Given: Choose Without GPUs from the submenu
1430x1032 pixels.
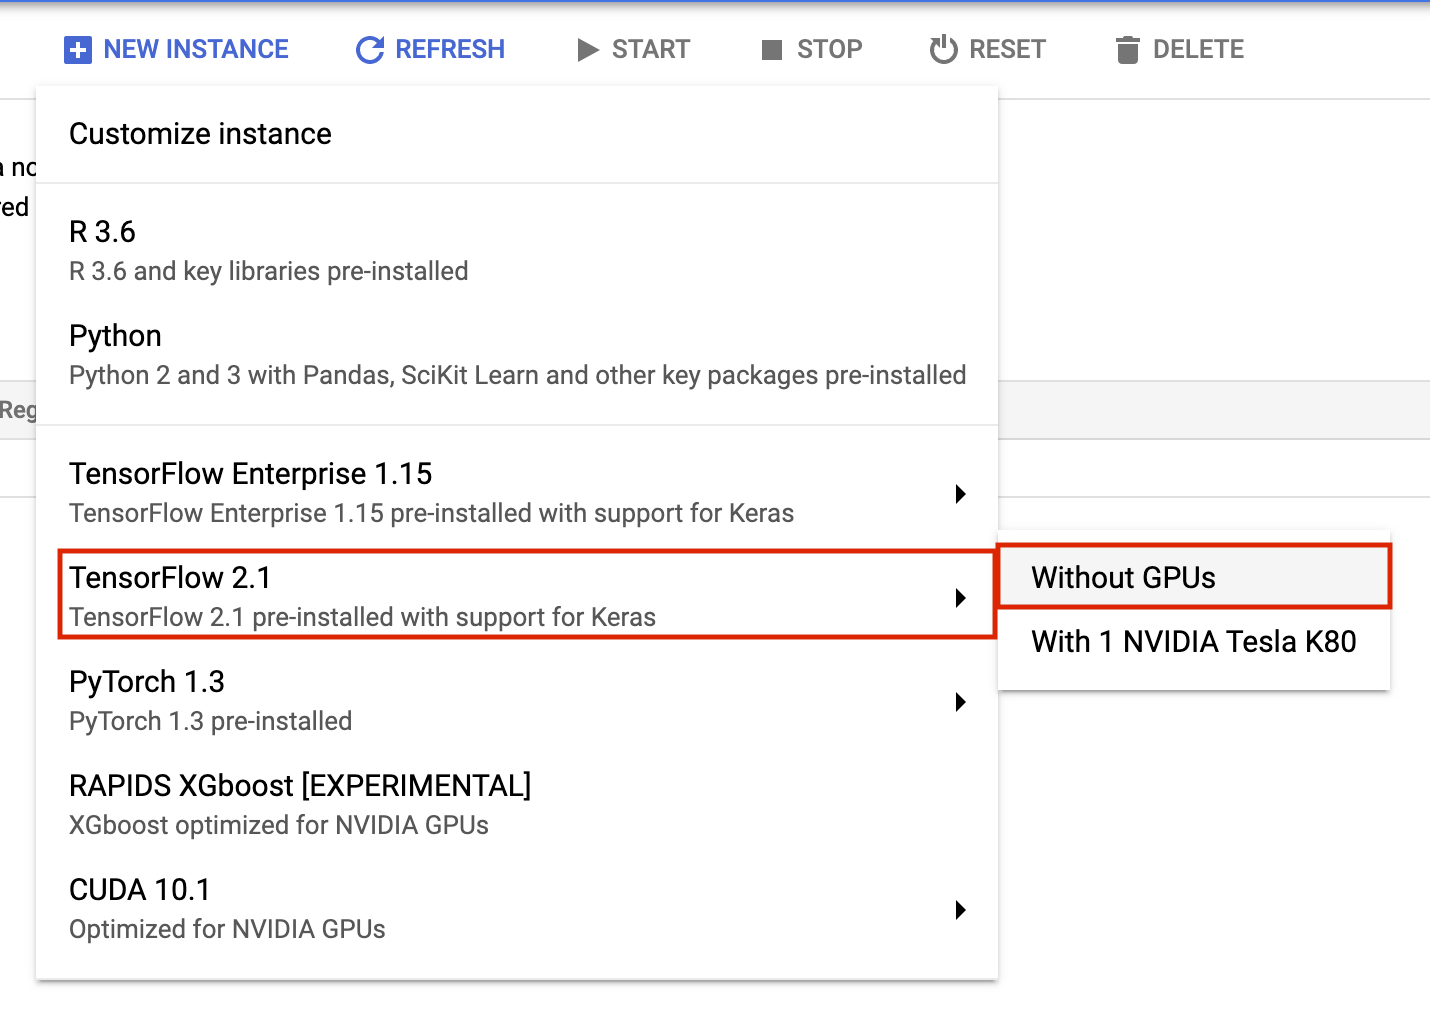Looking at the screenshot, I should (x=1194, y=577).
